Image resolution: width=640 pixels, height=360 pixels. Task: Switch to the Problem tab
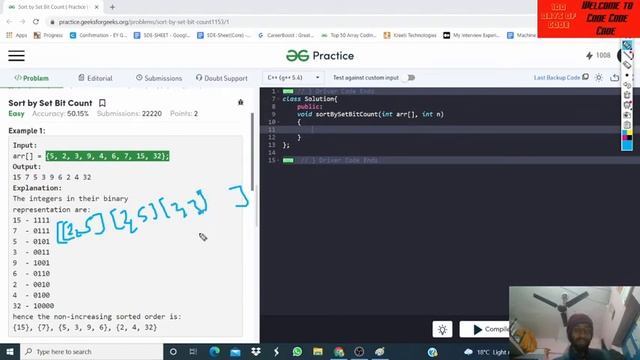pos(31,78)
